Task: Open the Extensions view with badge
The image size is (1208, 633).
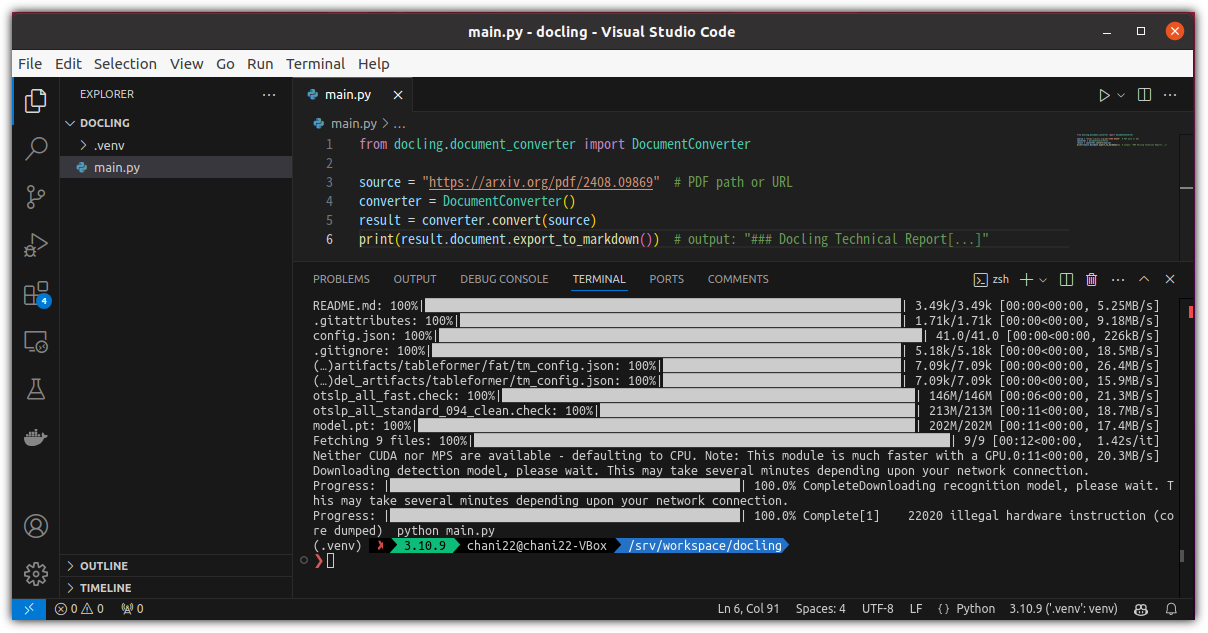Action: tap(36, 293)
